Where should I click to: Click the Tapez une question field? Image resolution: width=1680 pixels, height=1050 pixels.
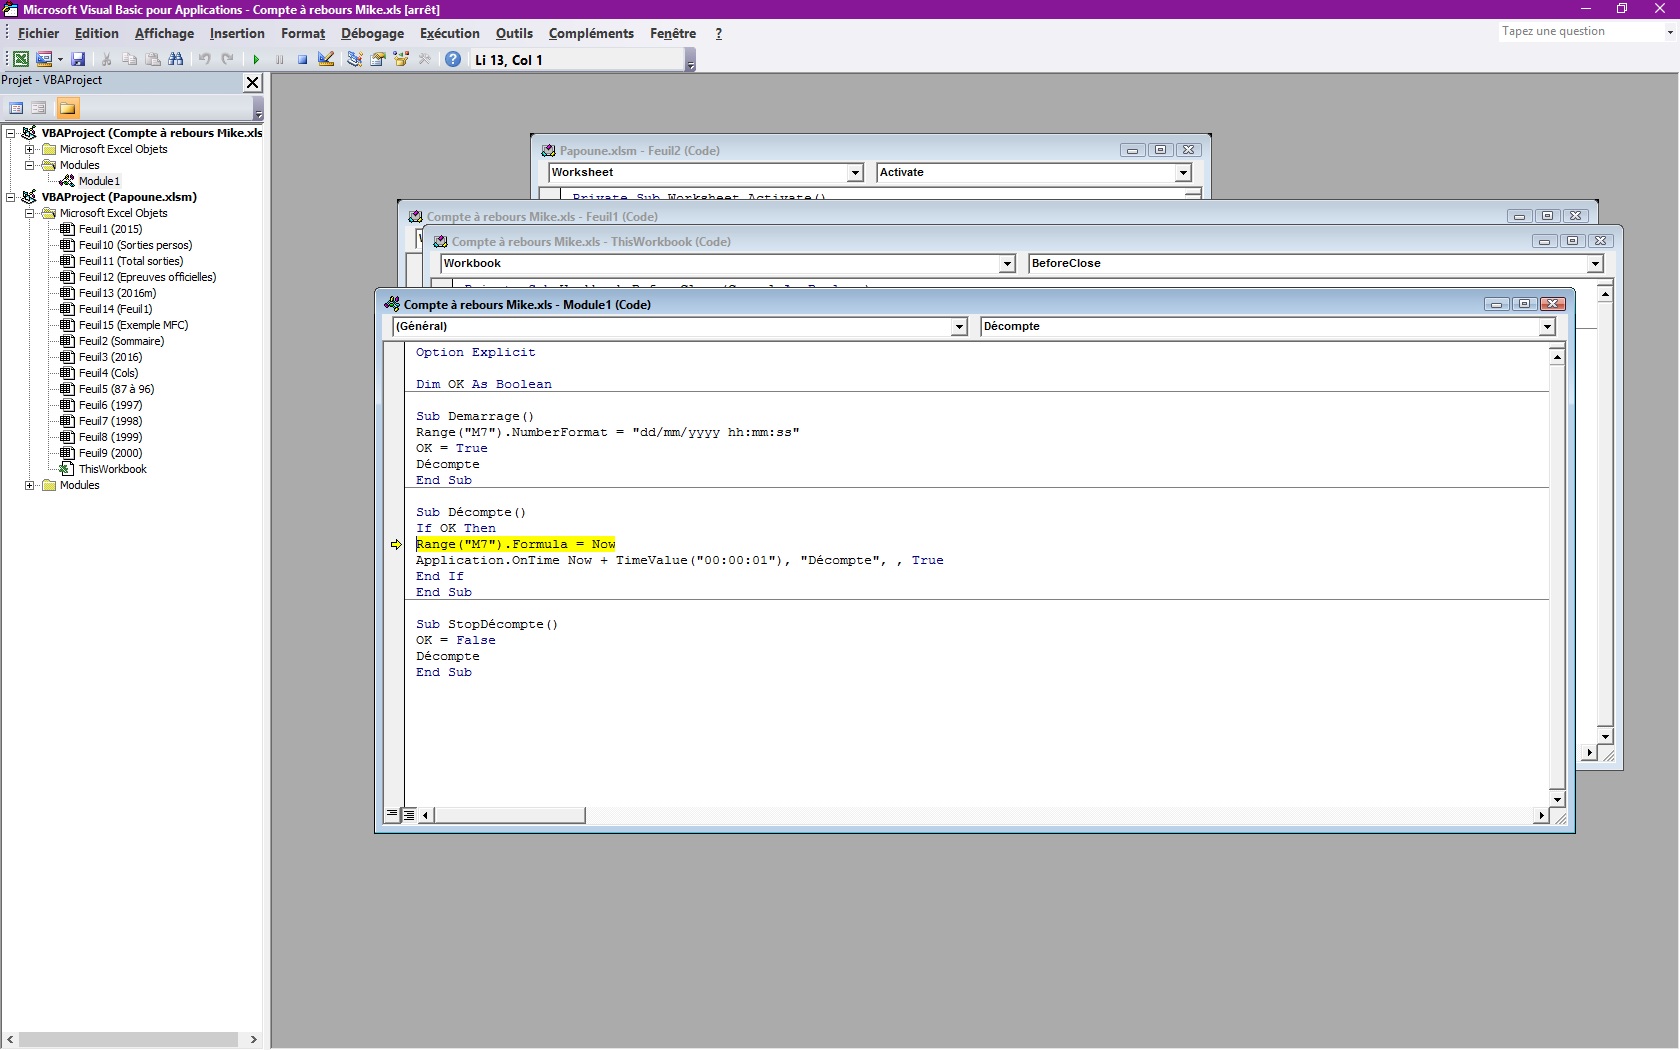(1580, 31)
